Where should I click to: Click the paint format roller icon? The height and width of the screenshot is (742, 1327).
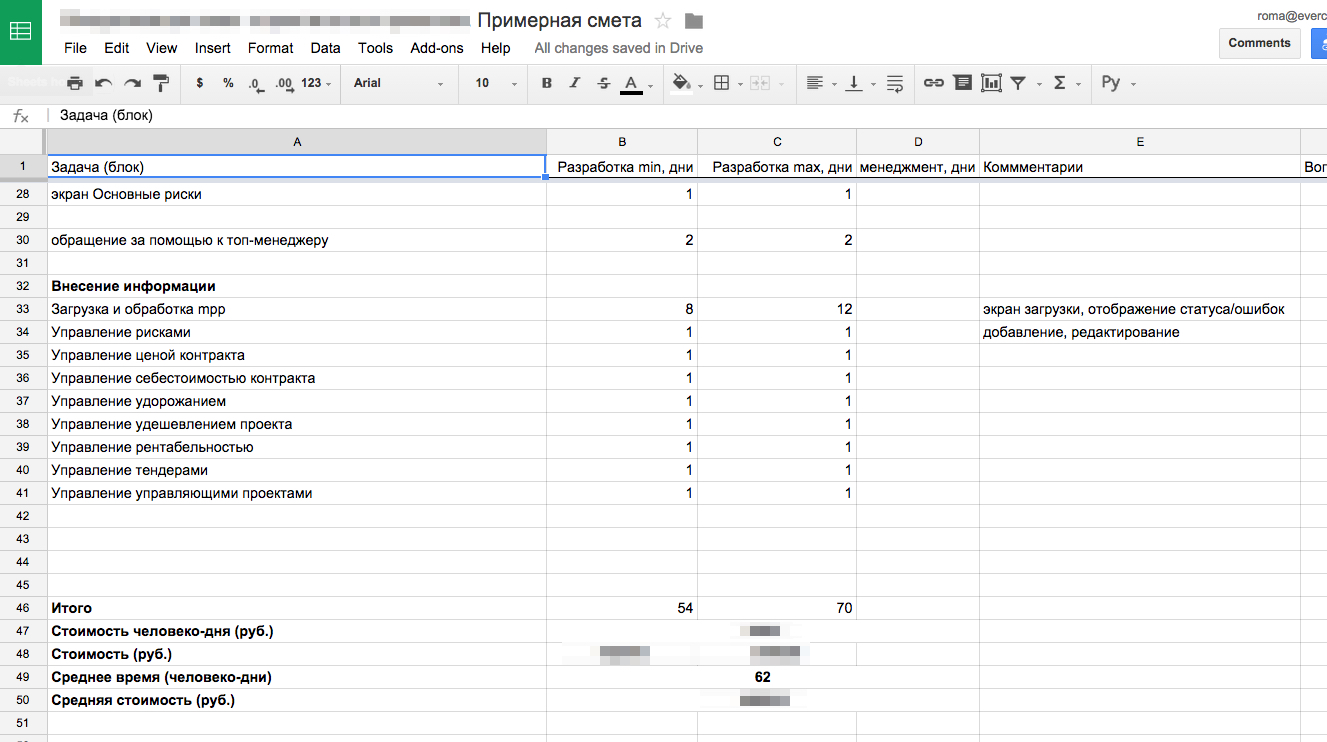(161, 83)
